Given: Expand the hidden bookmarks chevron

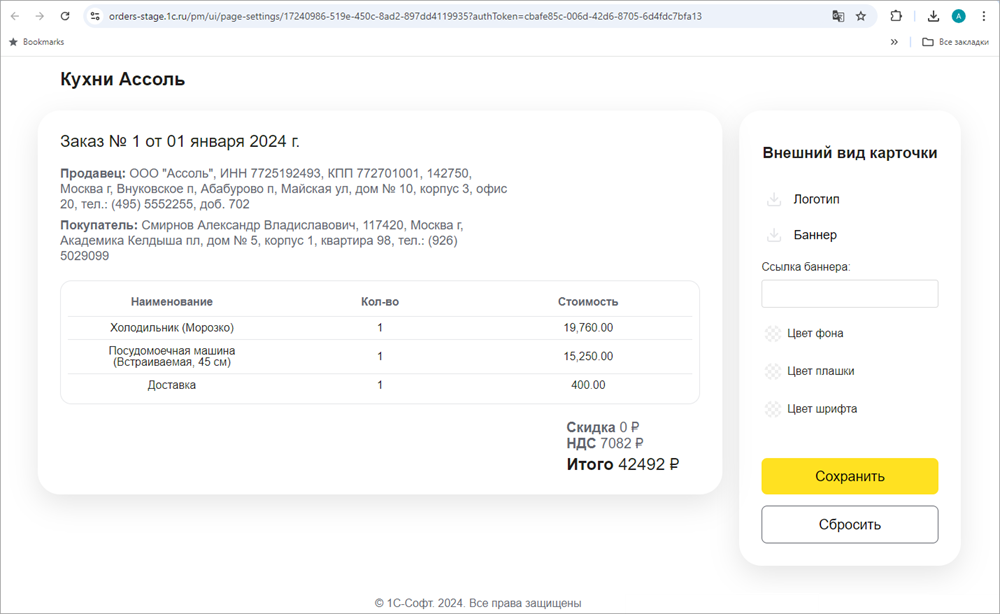Looking at the screenshot, I should click(893, 42).
